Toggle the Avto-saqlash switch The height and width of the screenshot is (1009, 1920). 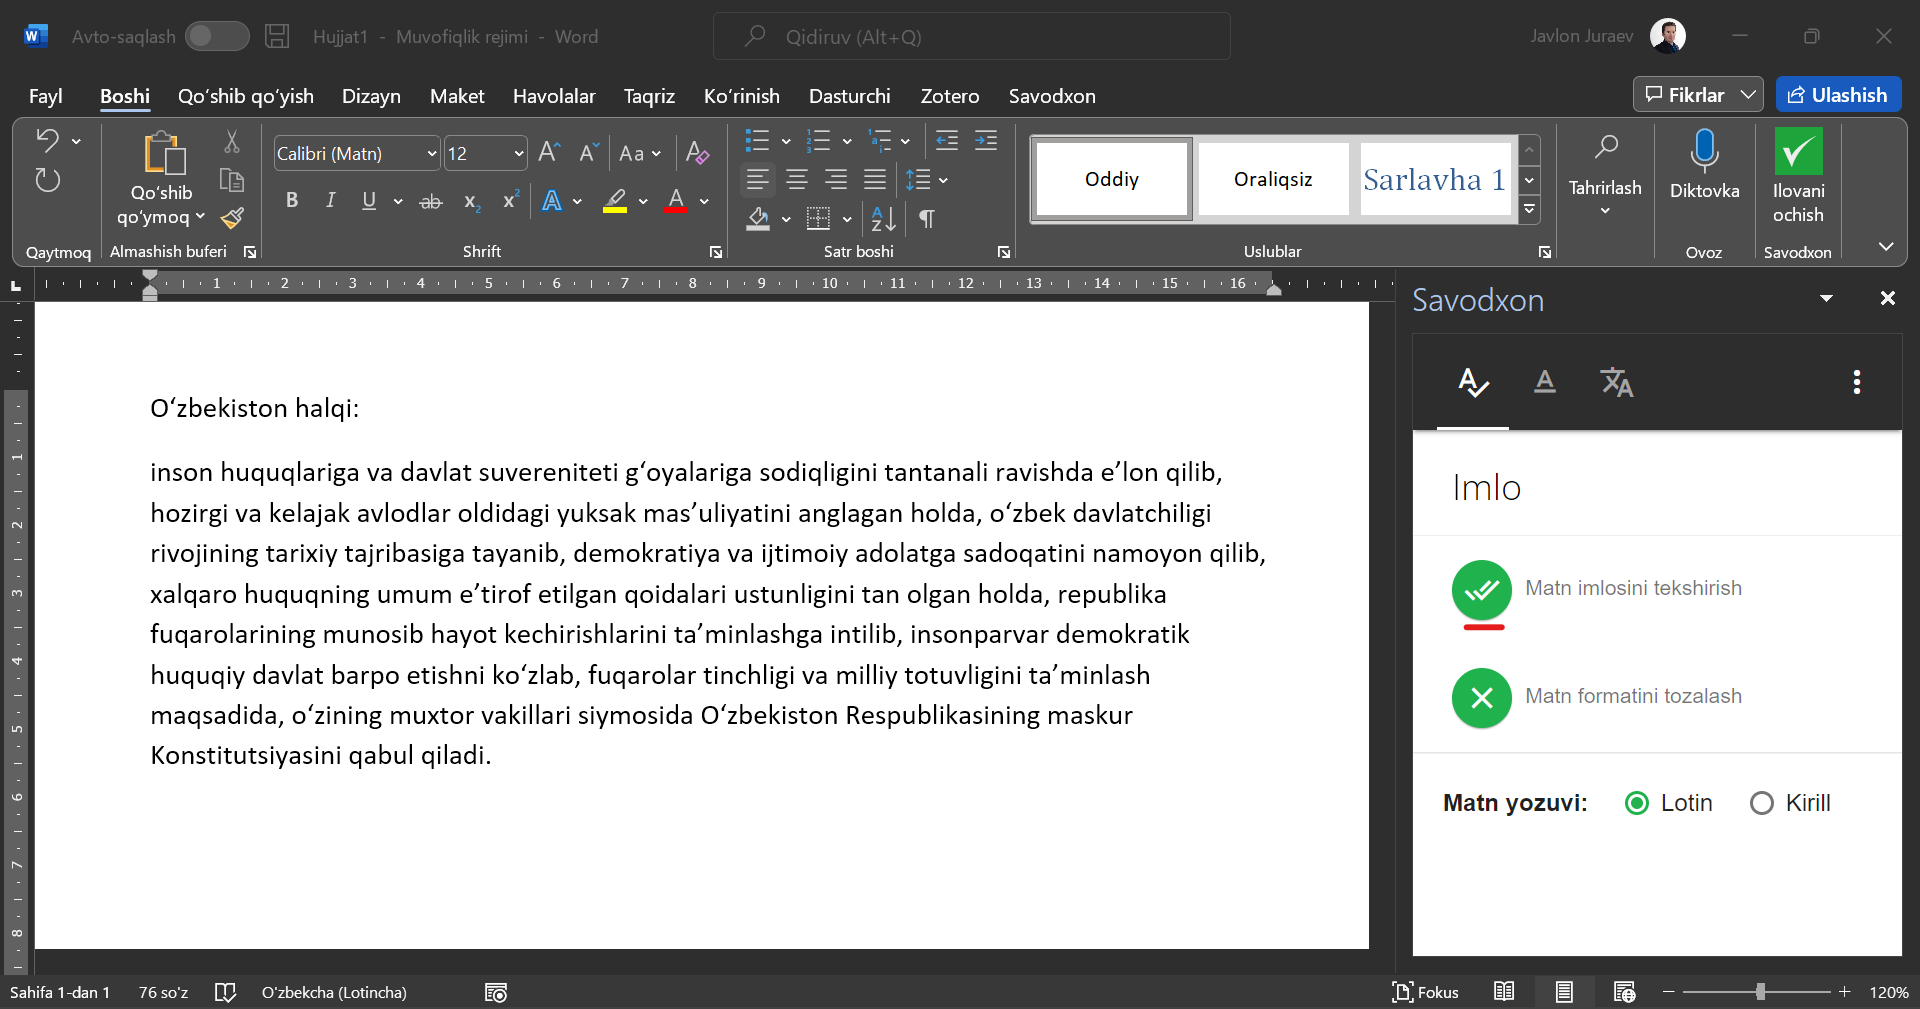(x=217, y=37)
